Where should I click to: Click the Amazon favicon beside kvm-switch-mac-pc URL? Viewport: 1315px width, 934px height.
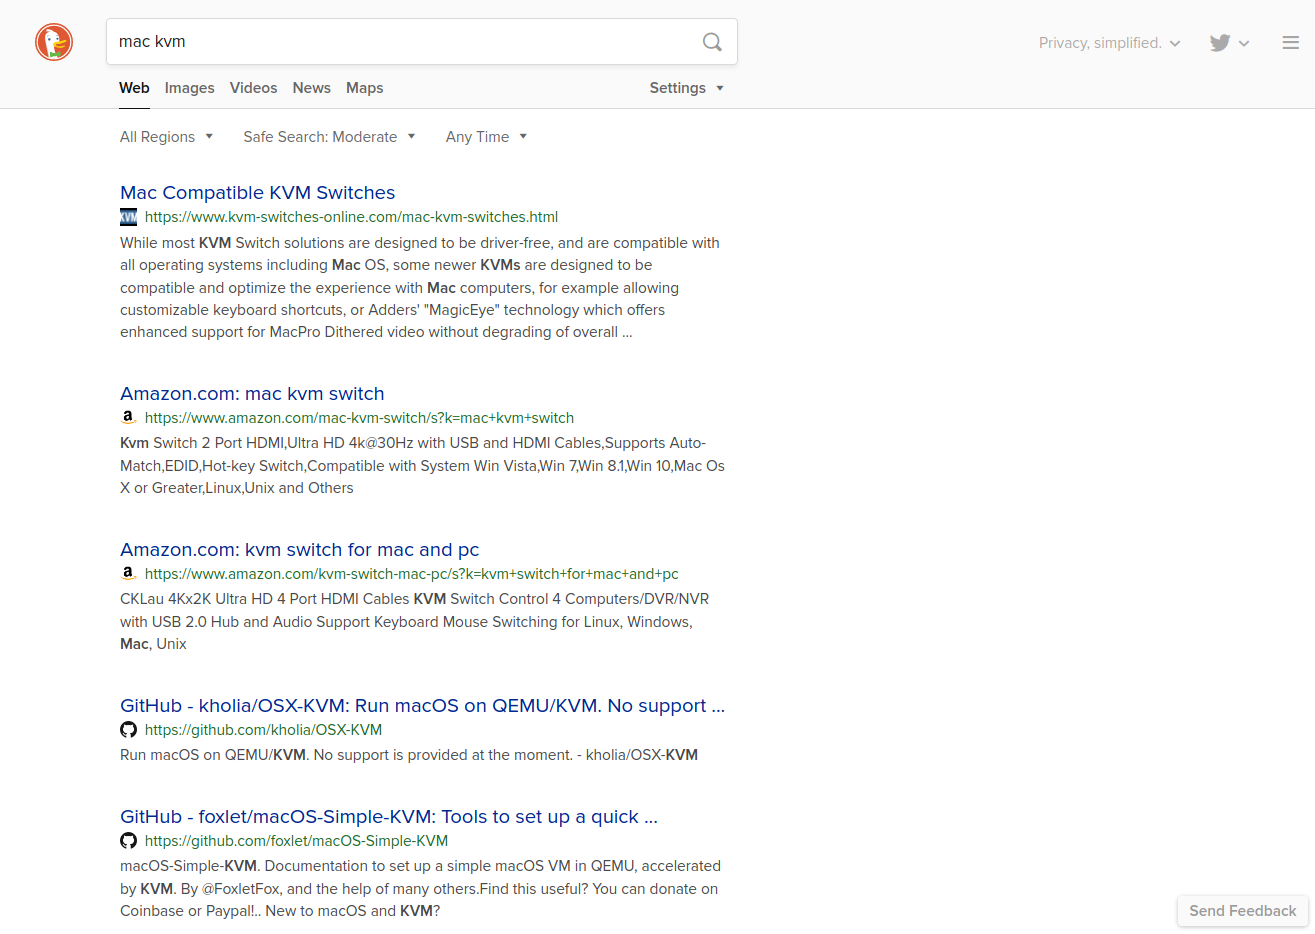[x=128, y=574]
